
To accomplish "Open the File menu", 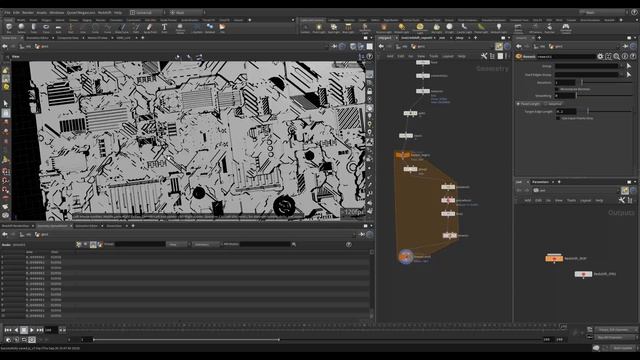I will [7, 13].
